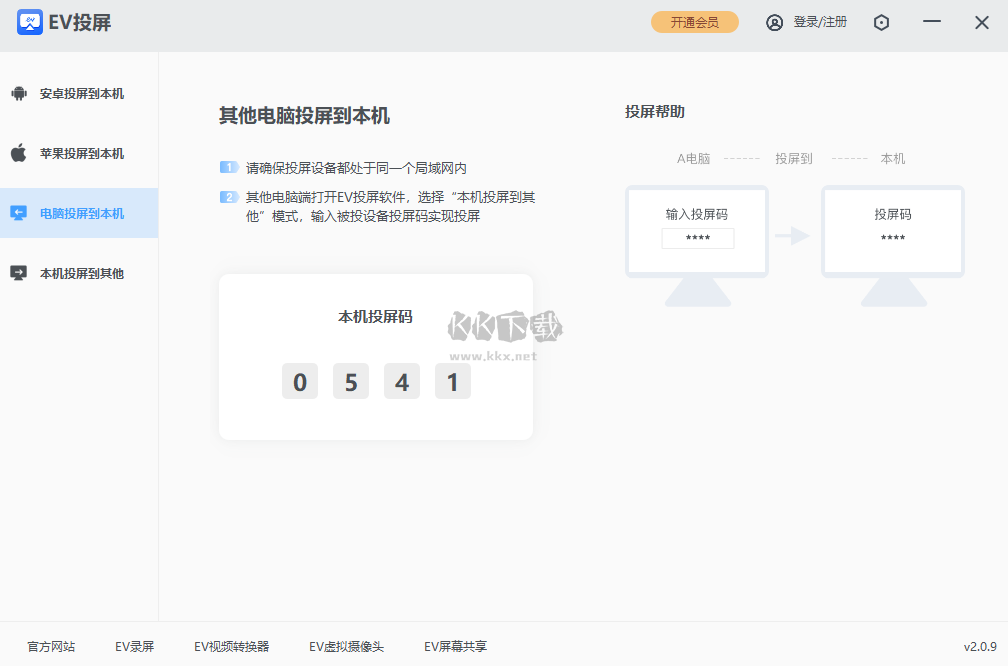Viewport: 1008px width, 666px height.
Task: Click the number 1 info badge icon
Action: point(229,166)
